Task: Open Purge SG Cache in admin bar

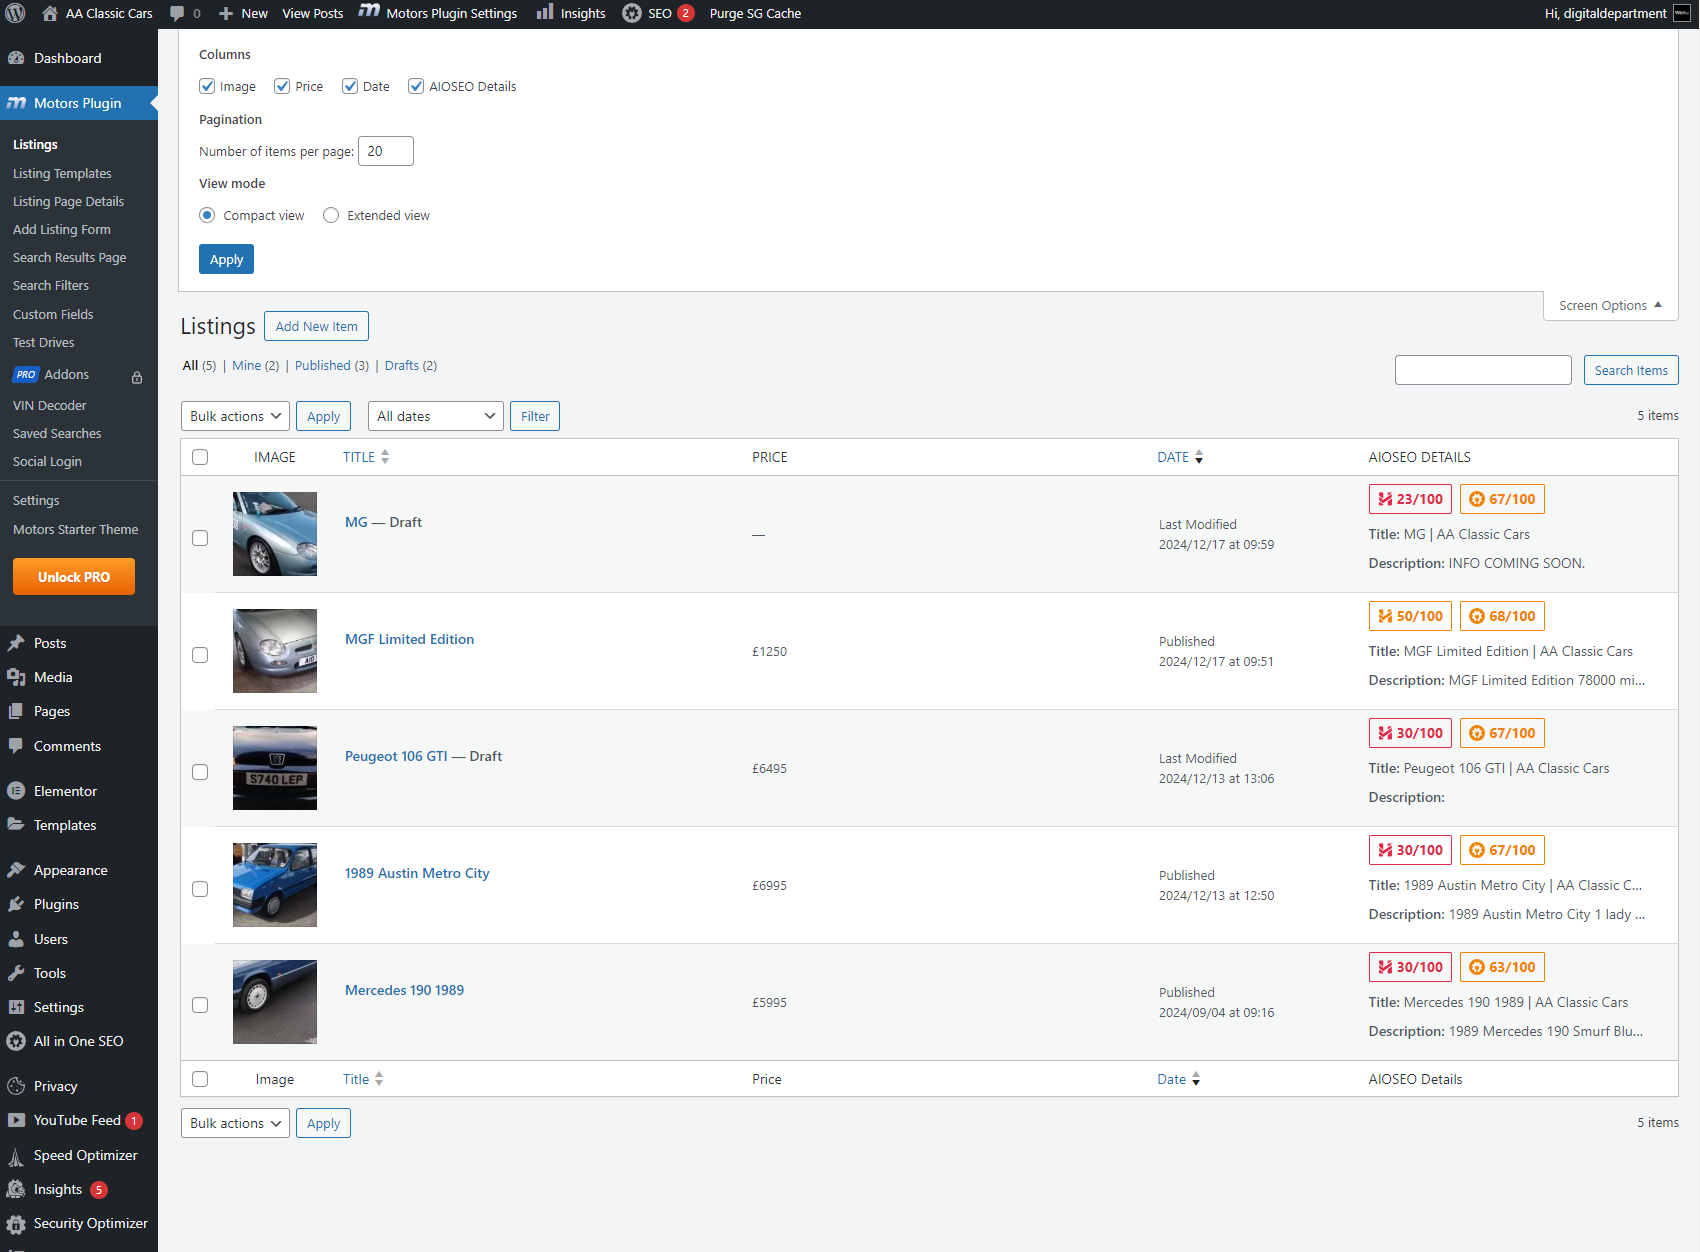Action: (755, 14)
